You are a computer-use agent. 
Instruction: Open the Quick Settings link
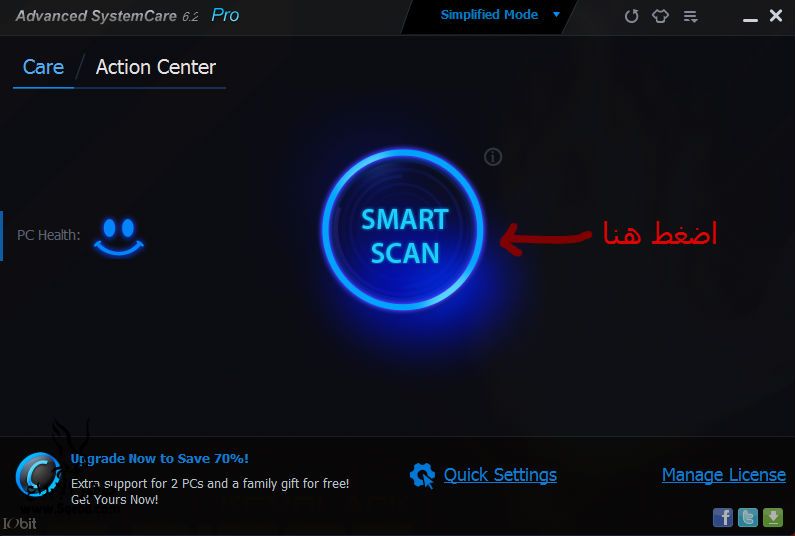click(x=500, y=475)
